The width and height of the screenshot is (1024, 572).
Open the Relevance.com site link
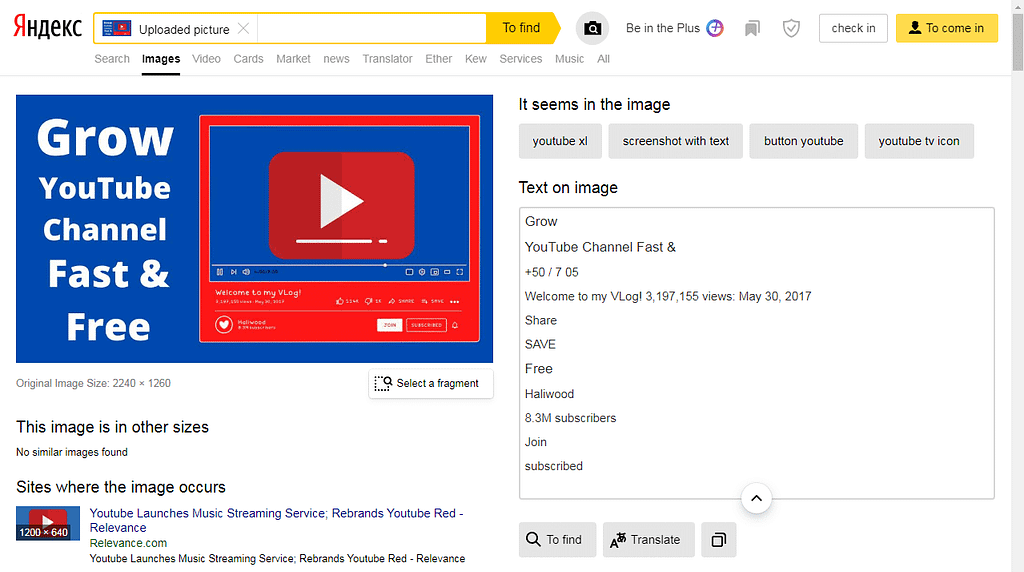tap(128, 543)
